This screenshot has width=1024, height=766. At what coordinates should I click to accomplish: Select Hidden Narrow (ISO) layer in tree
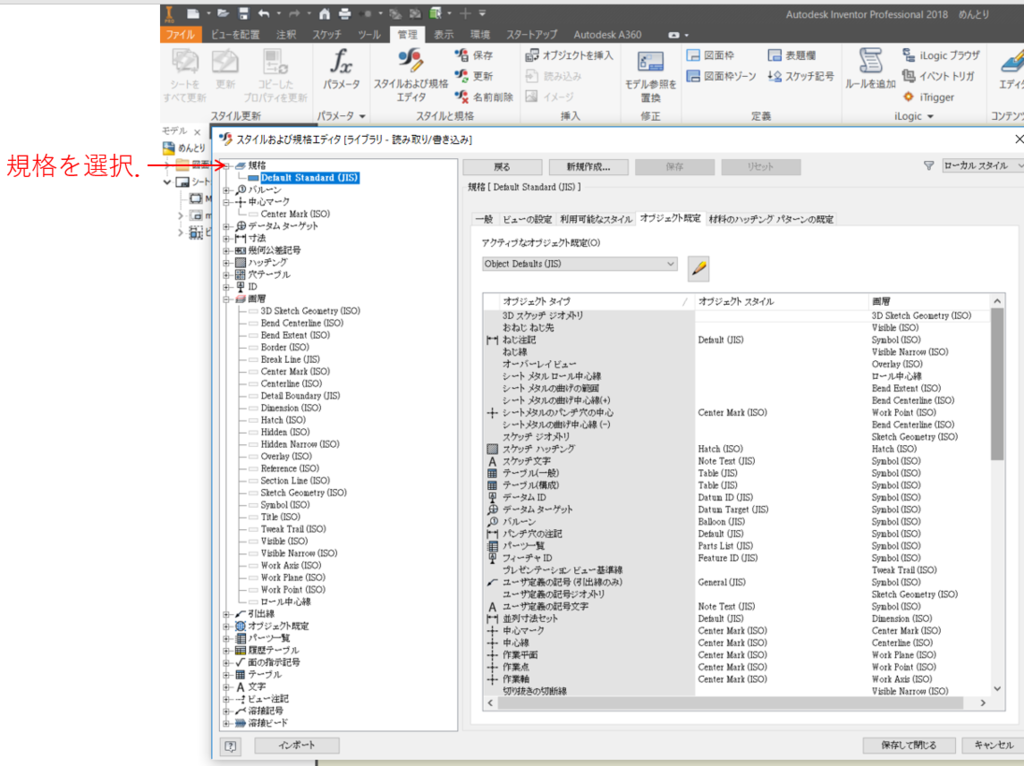(300, 444)
